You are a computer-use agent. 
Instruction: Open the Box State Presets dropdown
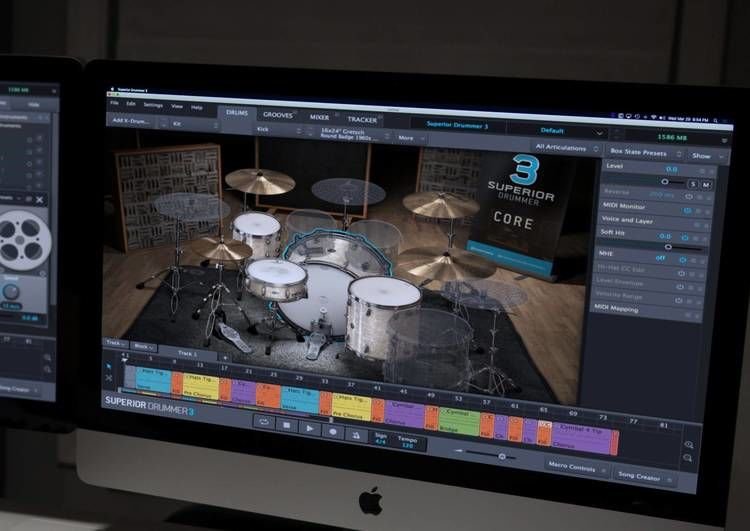643,153
